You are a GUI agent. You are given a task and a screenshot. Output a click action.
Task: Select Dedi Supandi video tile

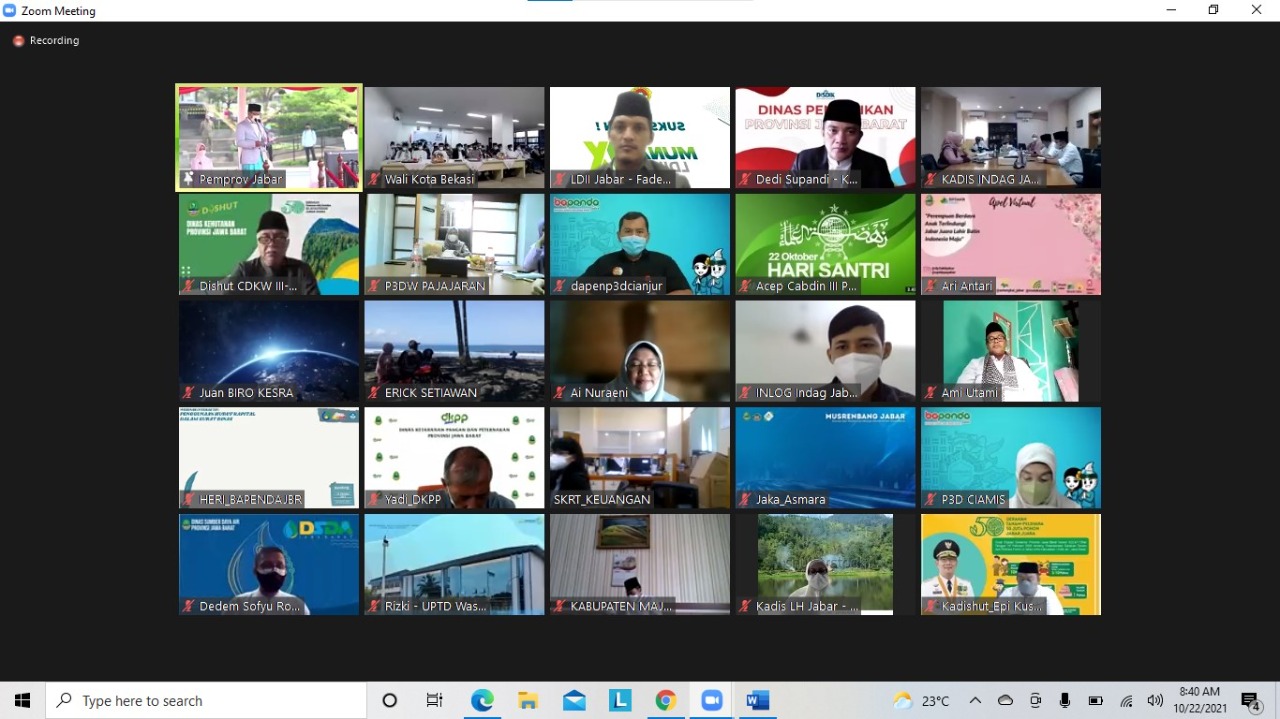coord(825,137)
